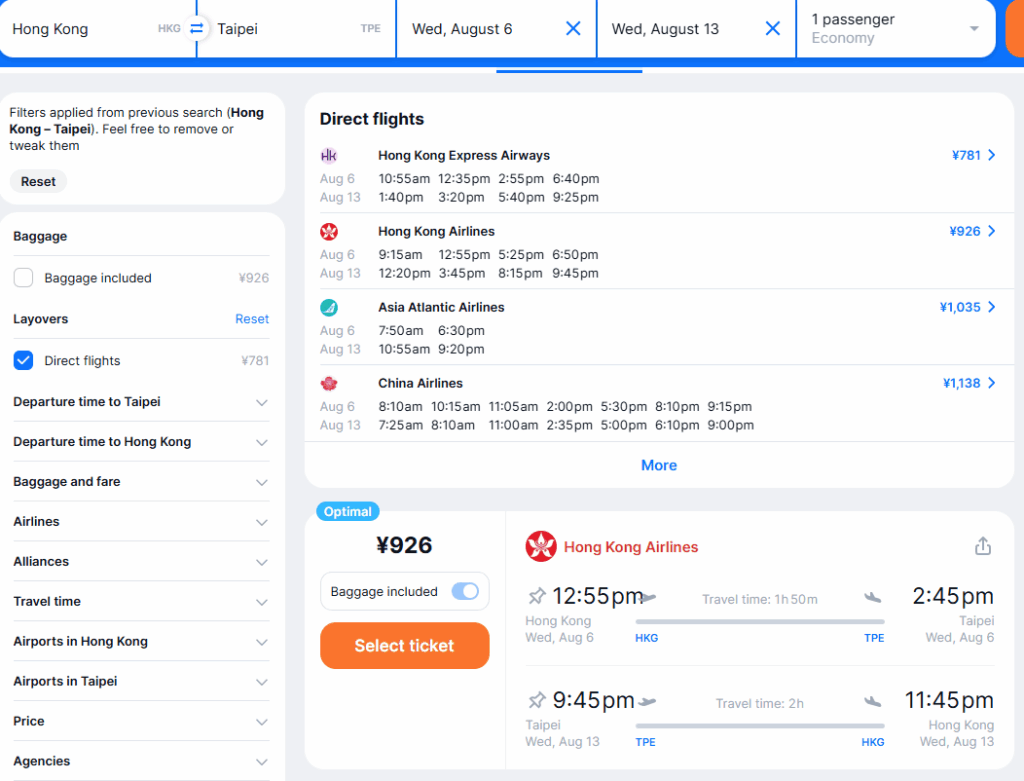Select Hong Kong Express 10:55am Aug 6 departure
The width and height of the screenshot is (1024, 781).
(x=404, y=178)
